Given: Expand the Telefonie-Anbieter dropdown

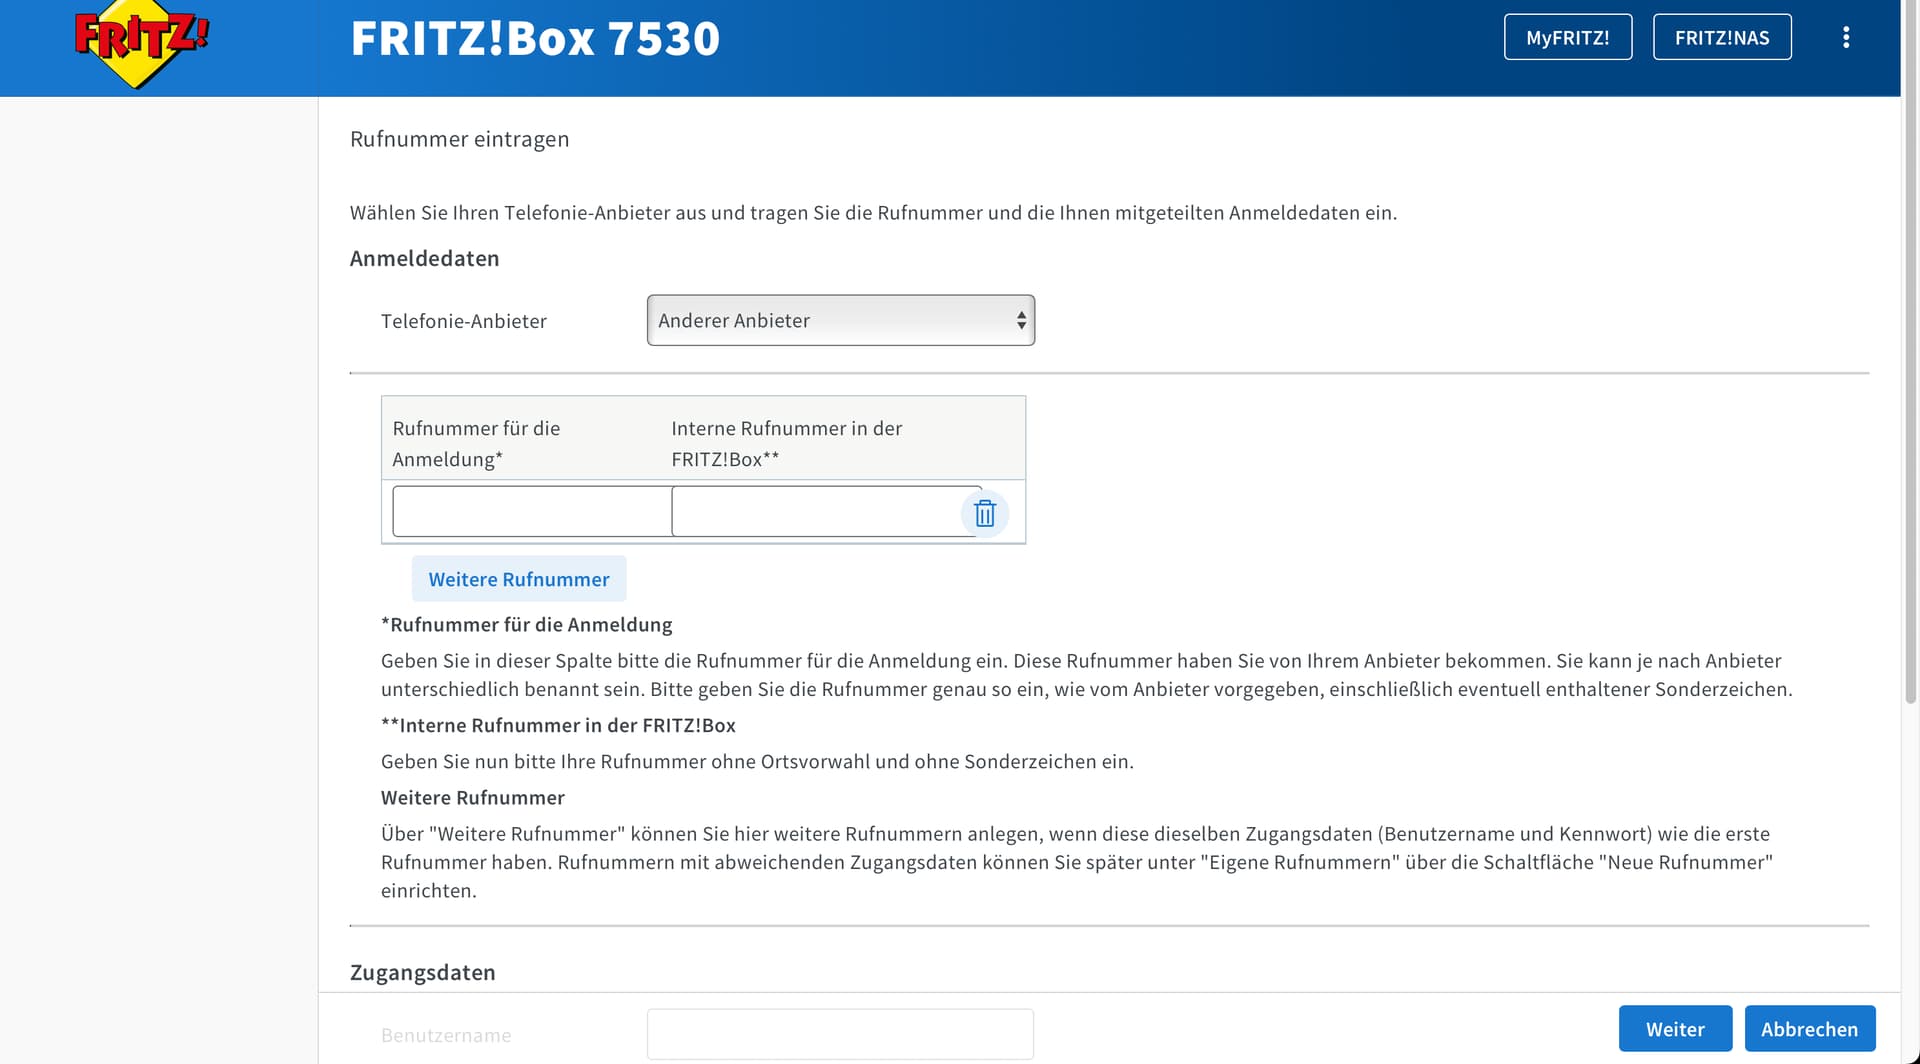Looking at the screenshot, I should (x=841, y=320).
